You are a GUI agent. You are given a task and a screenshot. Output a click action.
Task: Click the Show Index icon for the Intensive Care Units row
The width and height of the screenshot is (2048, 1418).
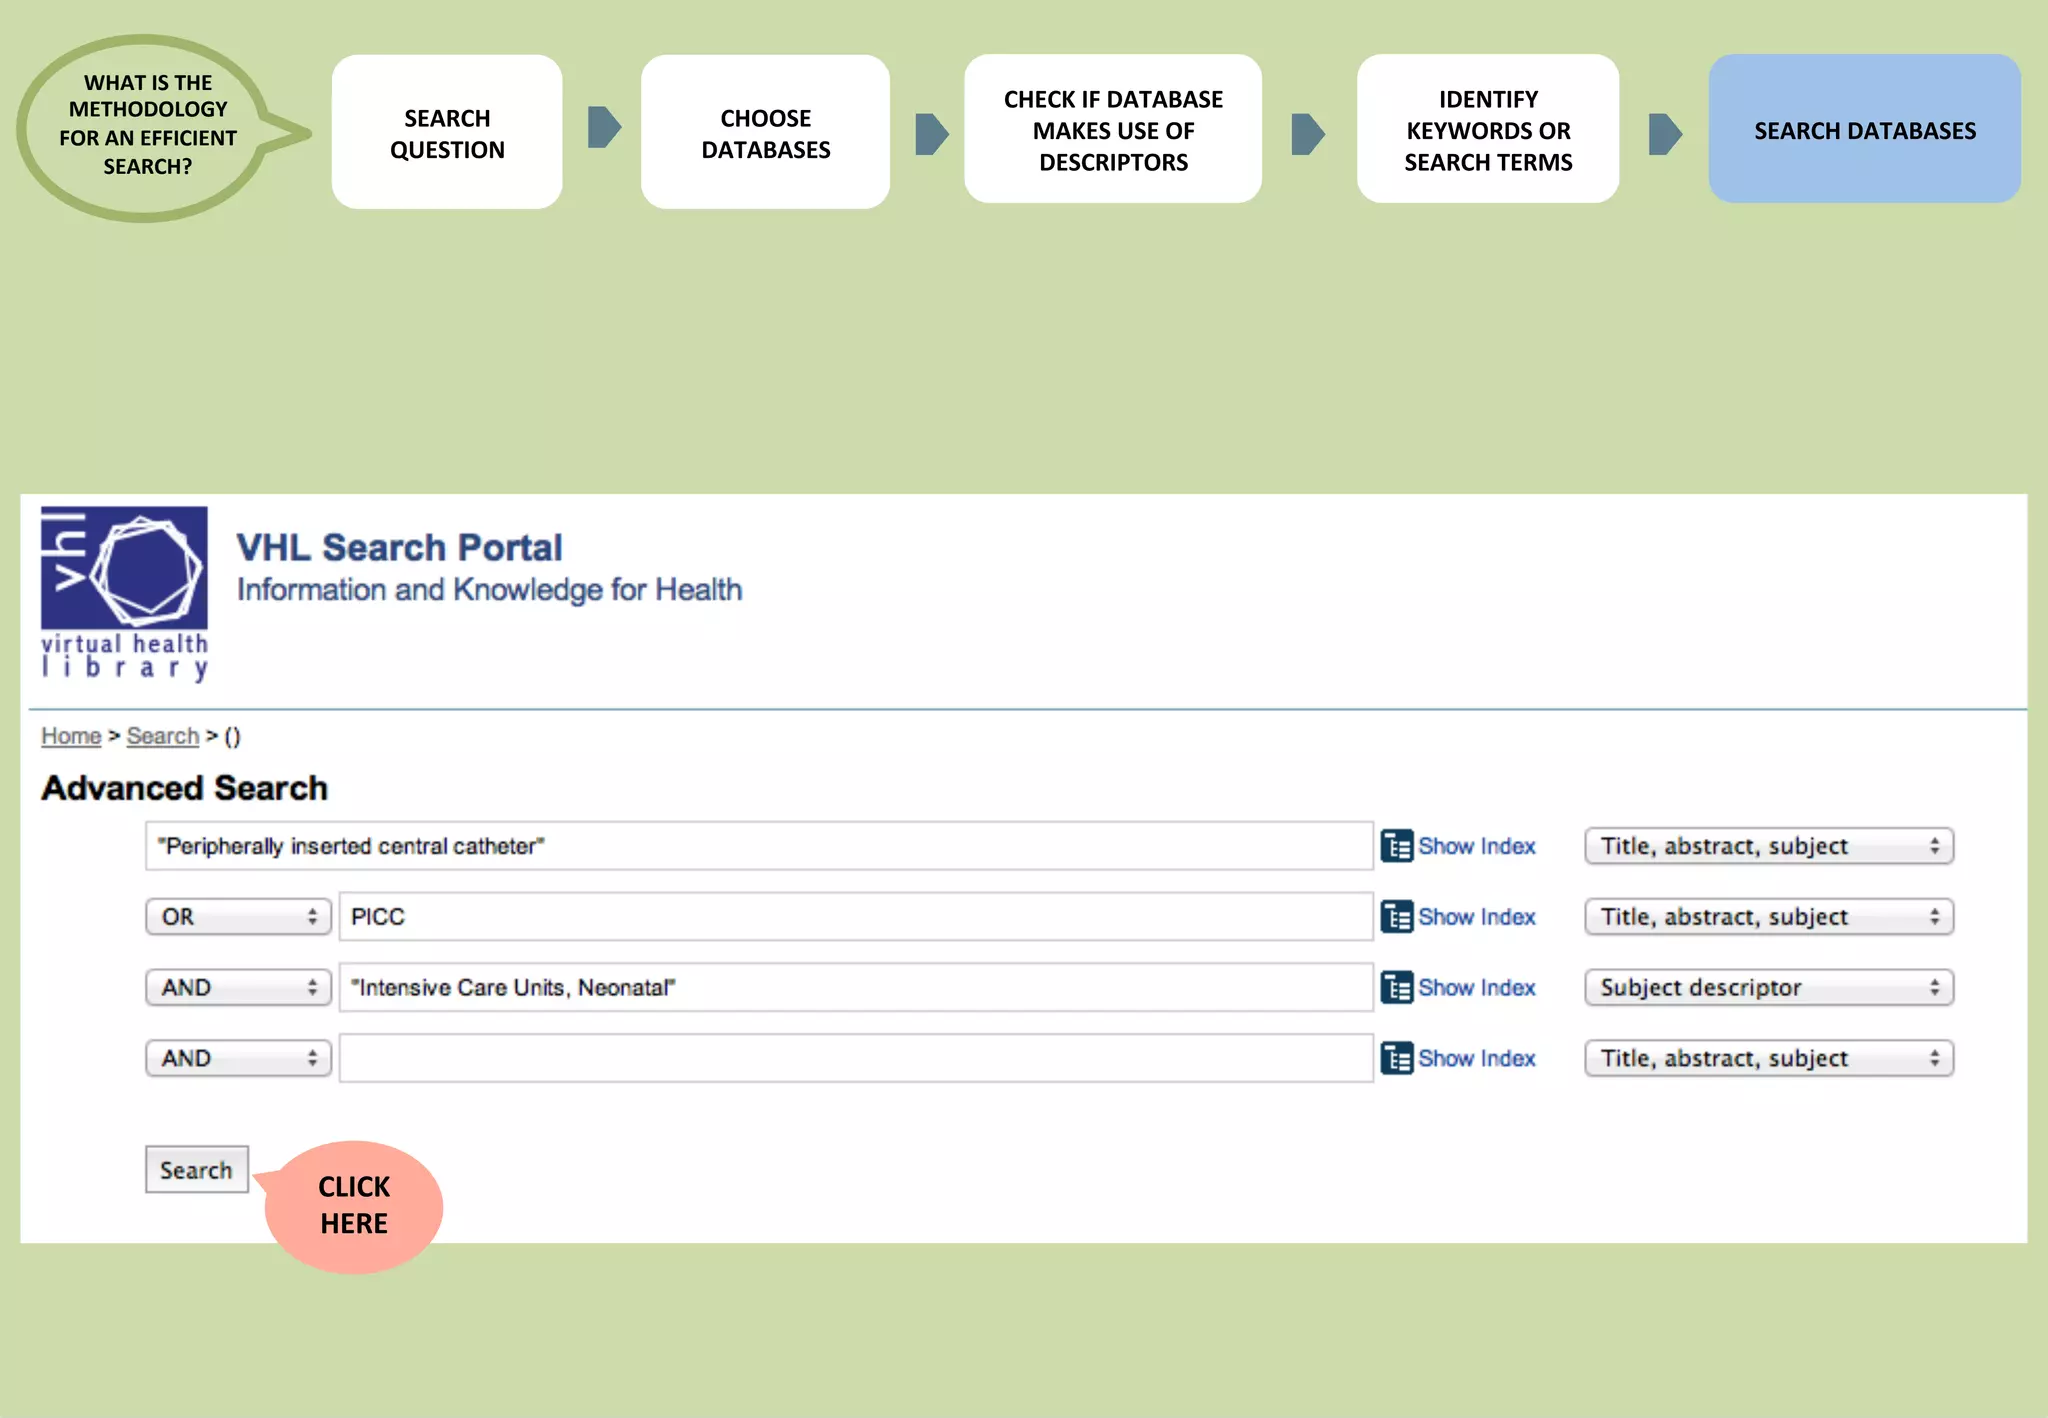point(1396,988)
